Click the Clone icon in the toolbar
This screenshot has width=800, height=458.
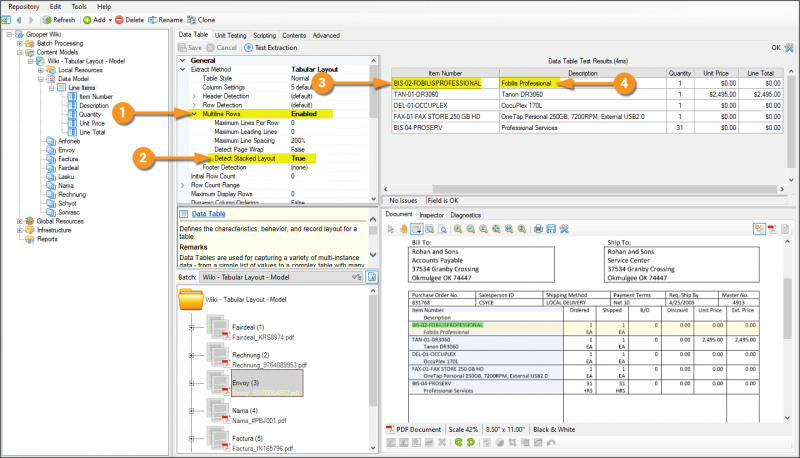[x=191, y=19]
